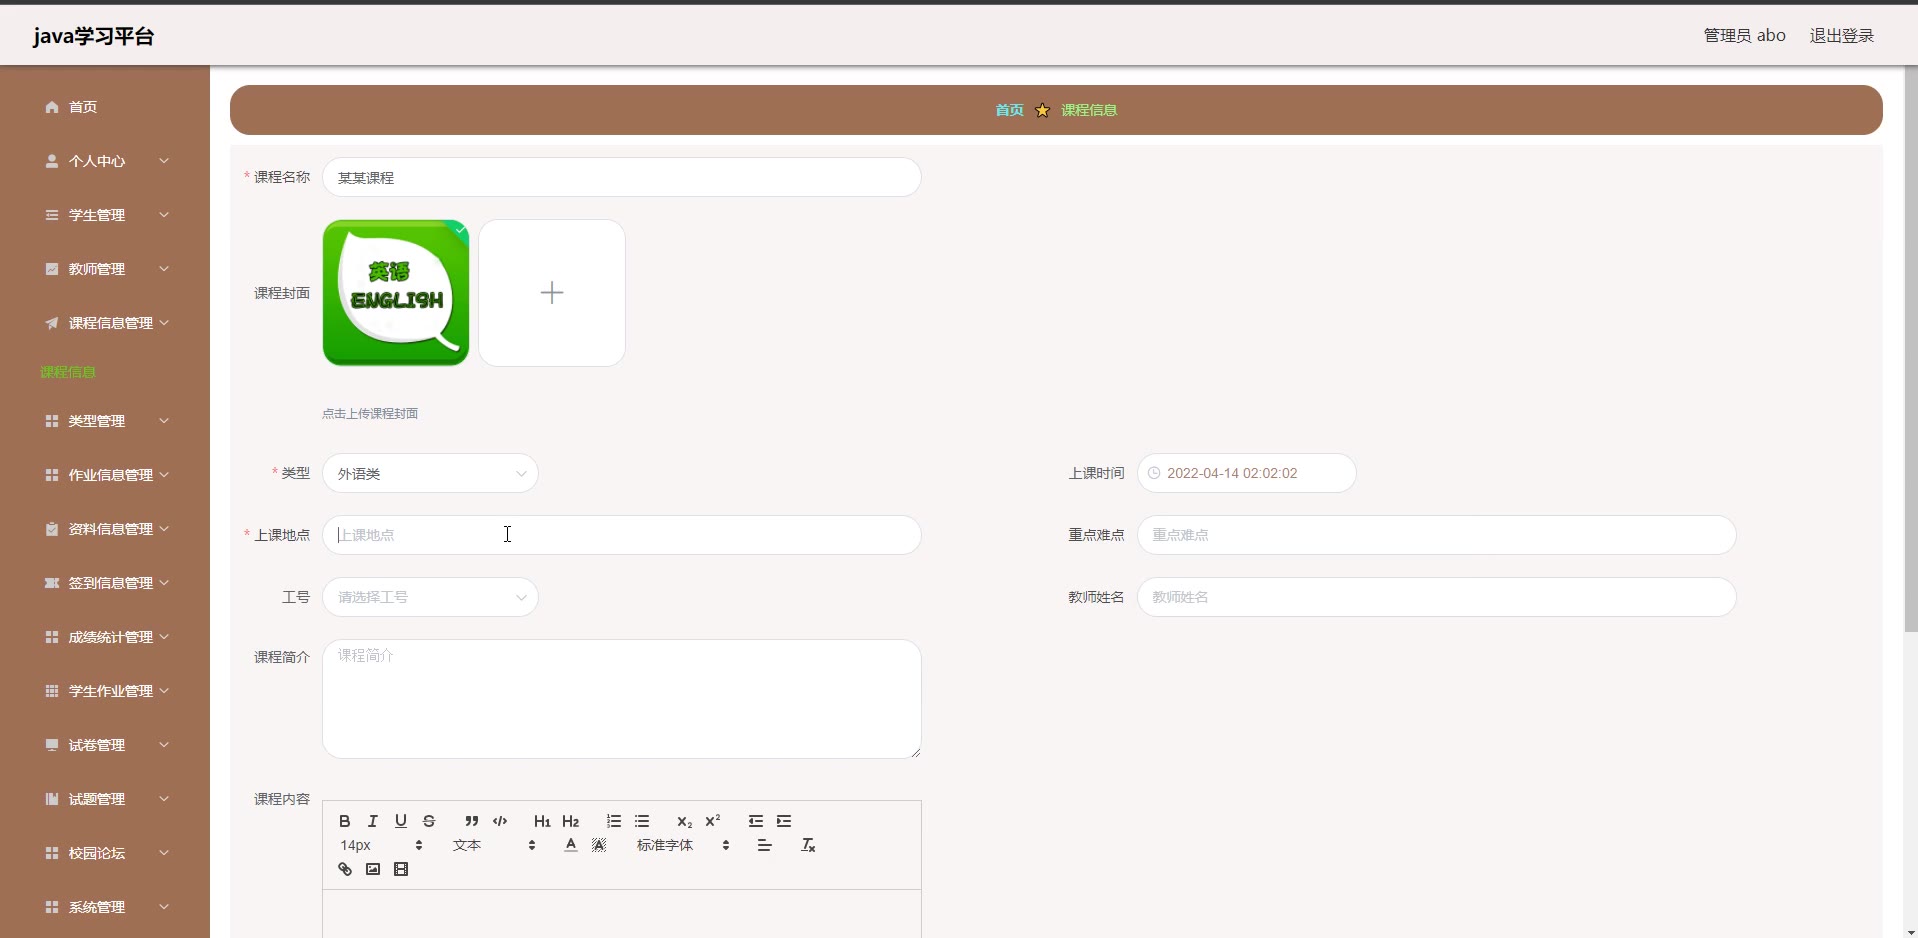The height and width of the screenshot is (938, 1918).
Task: Open 类型管理 in the sidebar
Action: pyautogui.click(x=105, y=421)
